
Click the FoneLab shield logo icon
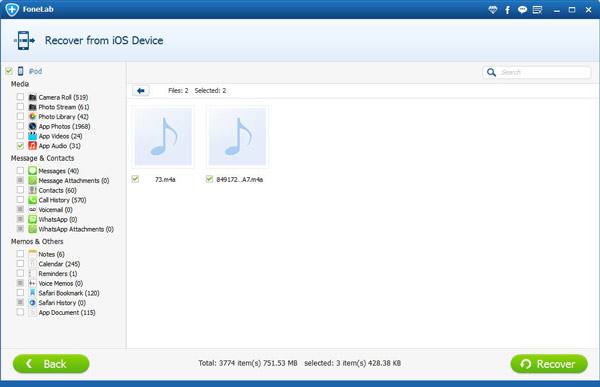click(12, 9)
